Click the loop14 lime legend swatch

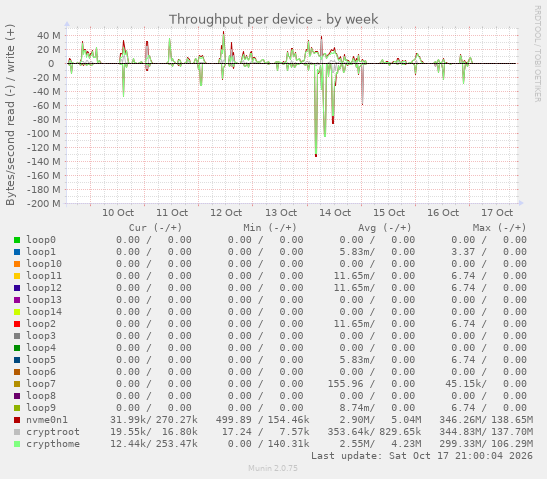tap(17, 312)
